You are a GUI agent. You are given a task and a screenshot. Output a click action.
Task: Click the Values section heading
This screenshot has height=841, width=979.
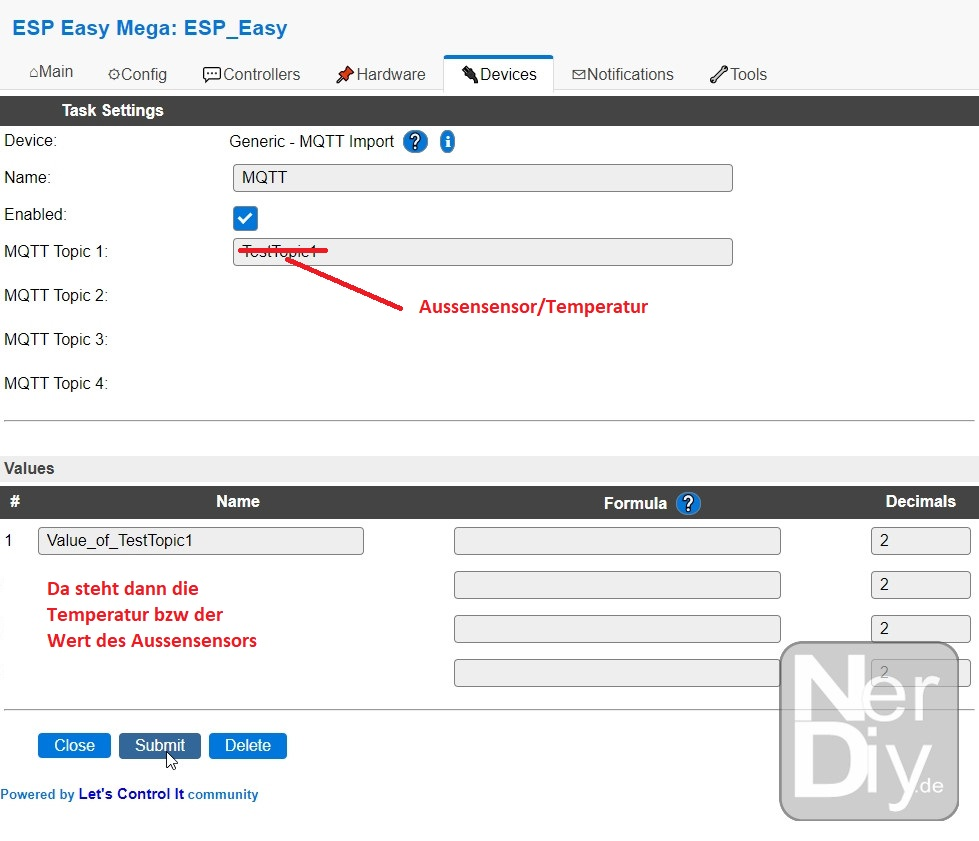[x=29, y=468]
